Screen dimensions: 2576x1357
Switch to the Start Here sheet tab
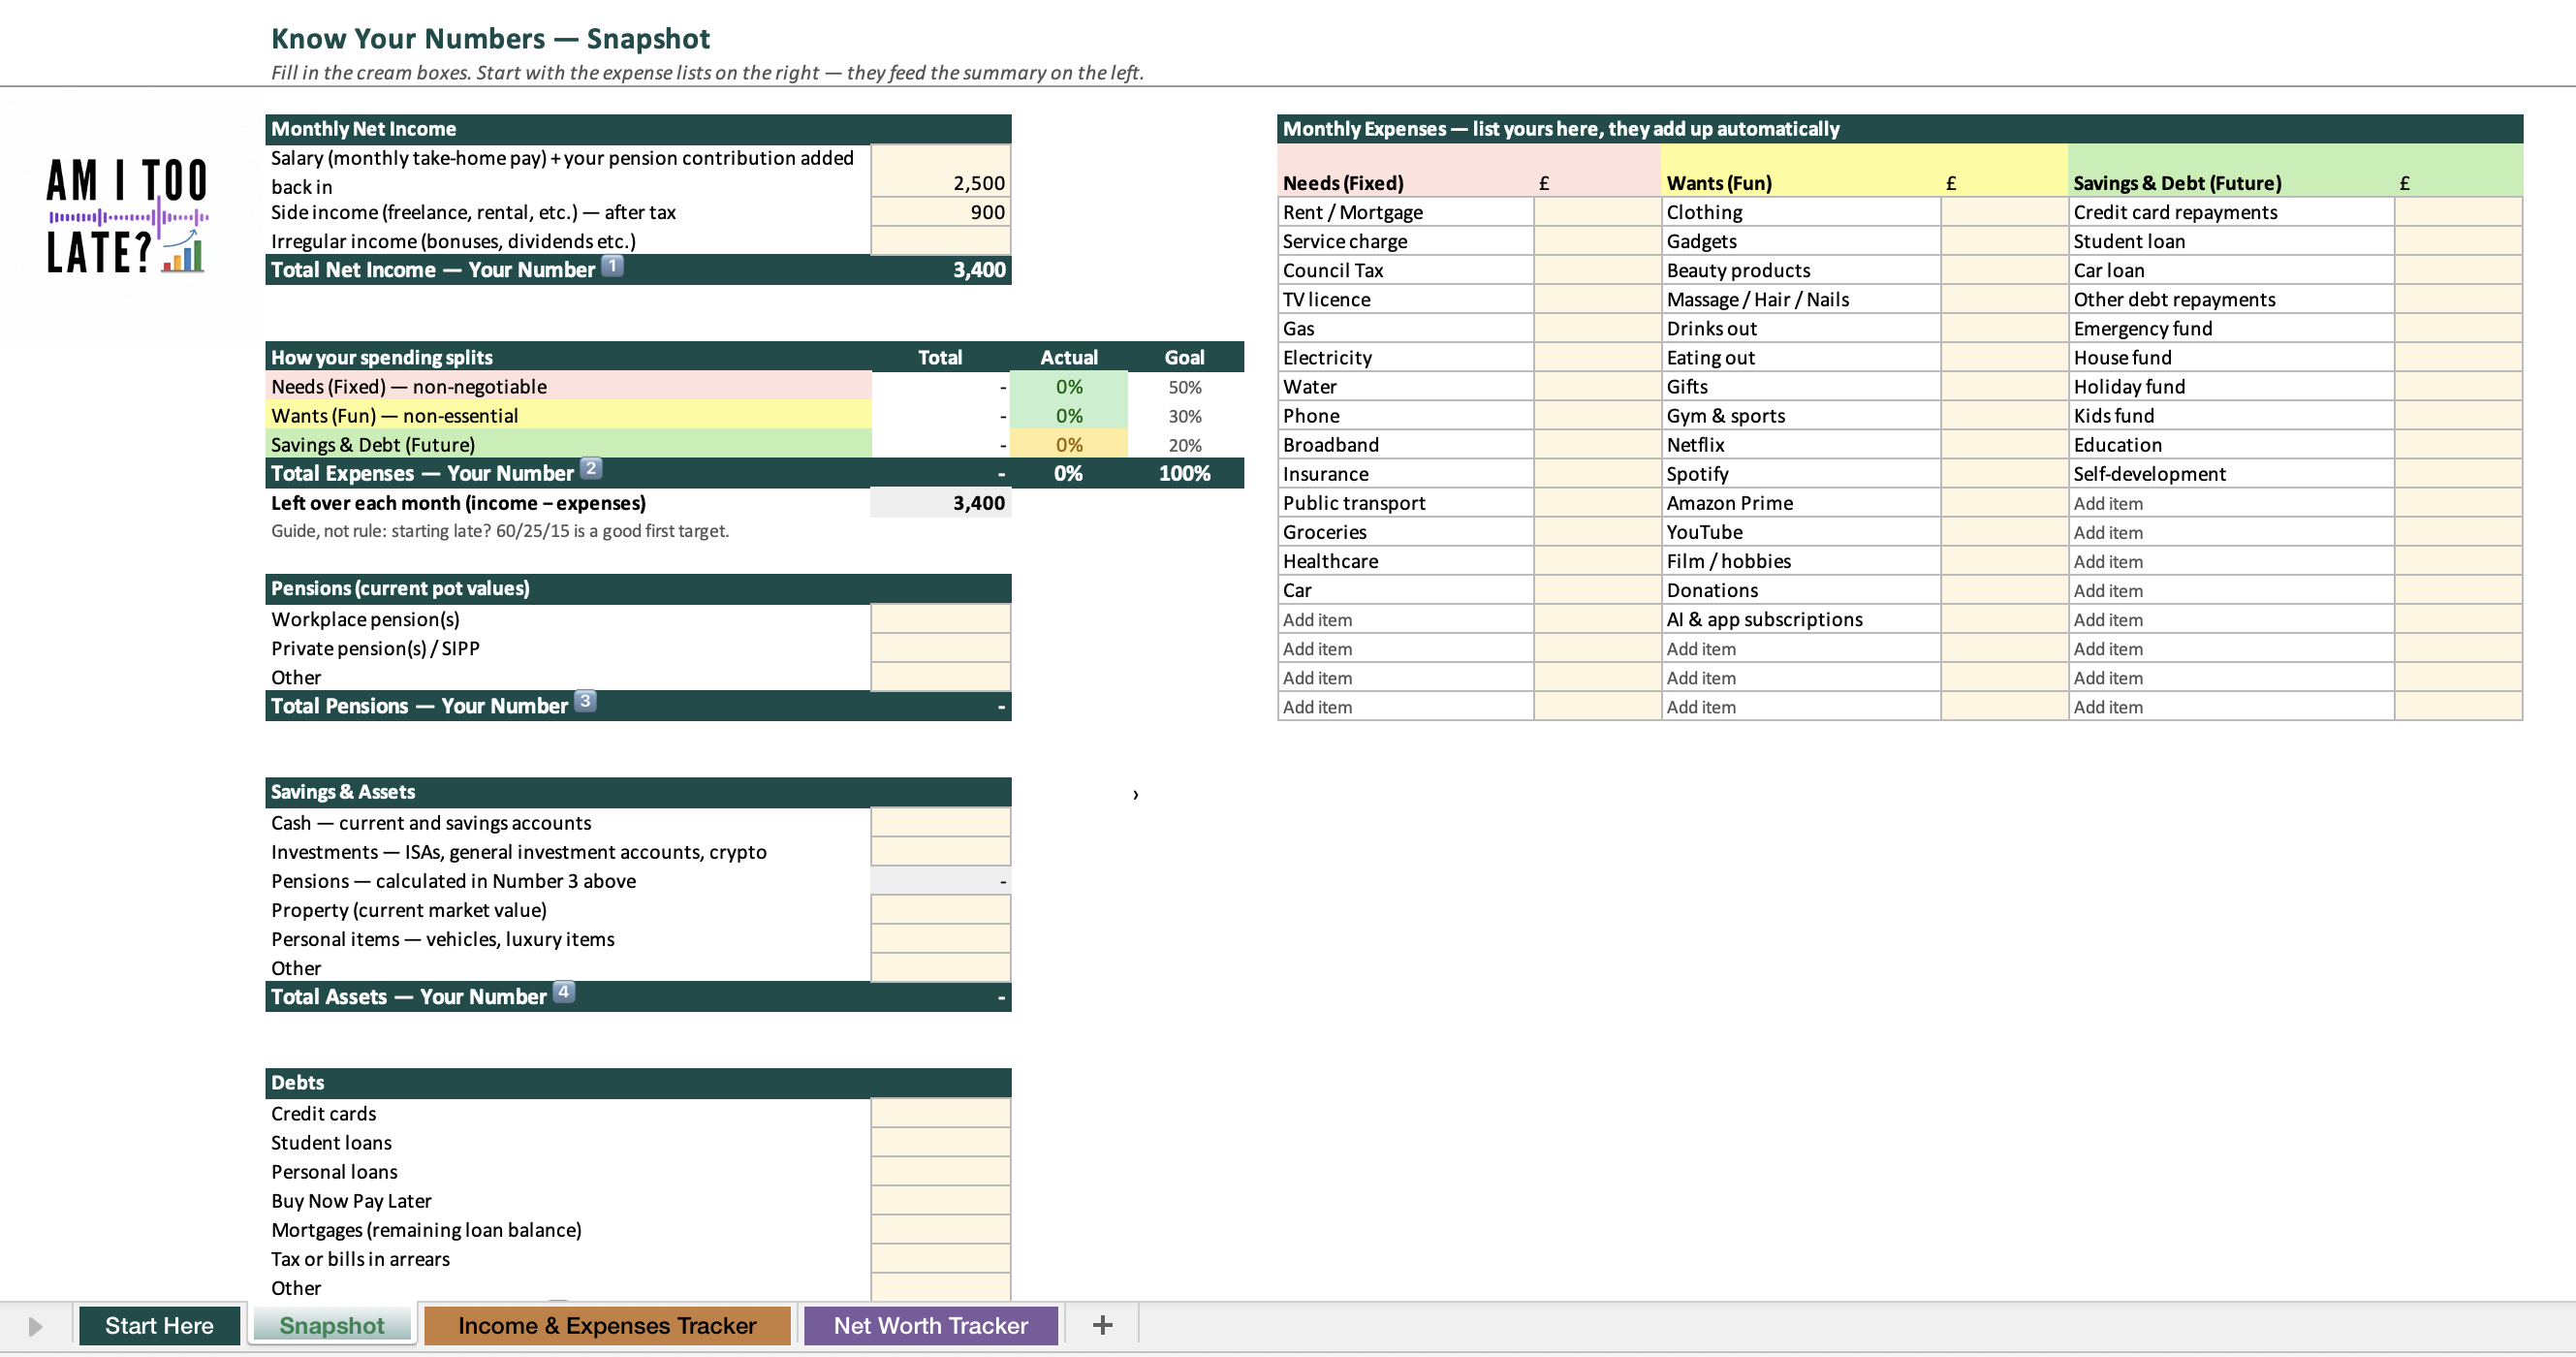(x=159, y=1325)
